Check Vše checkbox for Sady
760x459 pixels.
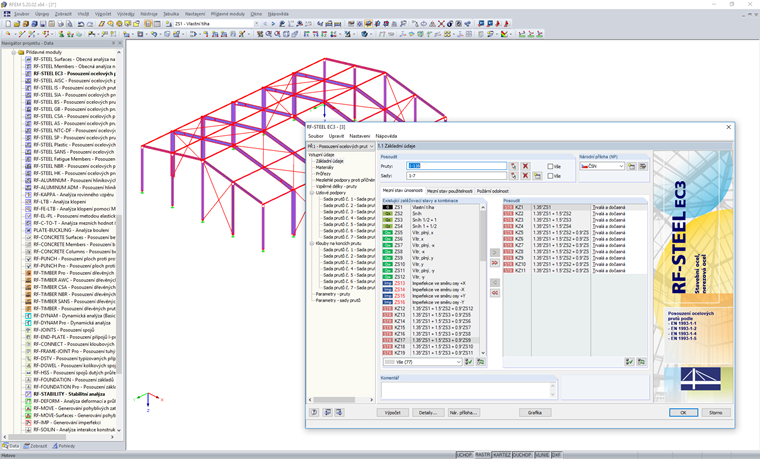tap(550, 176)
